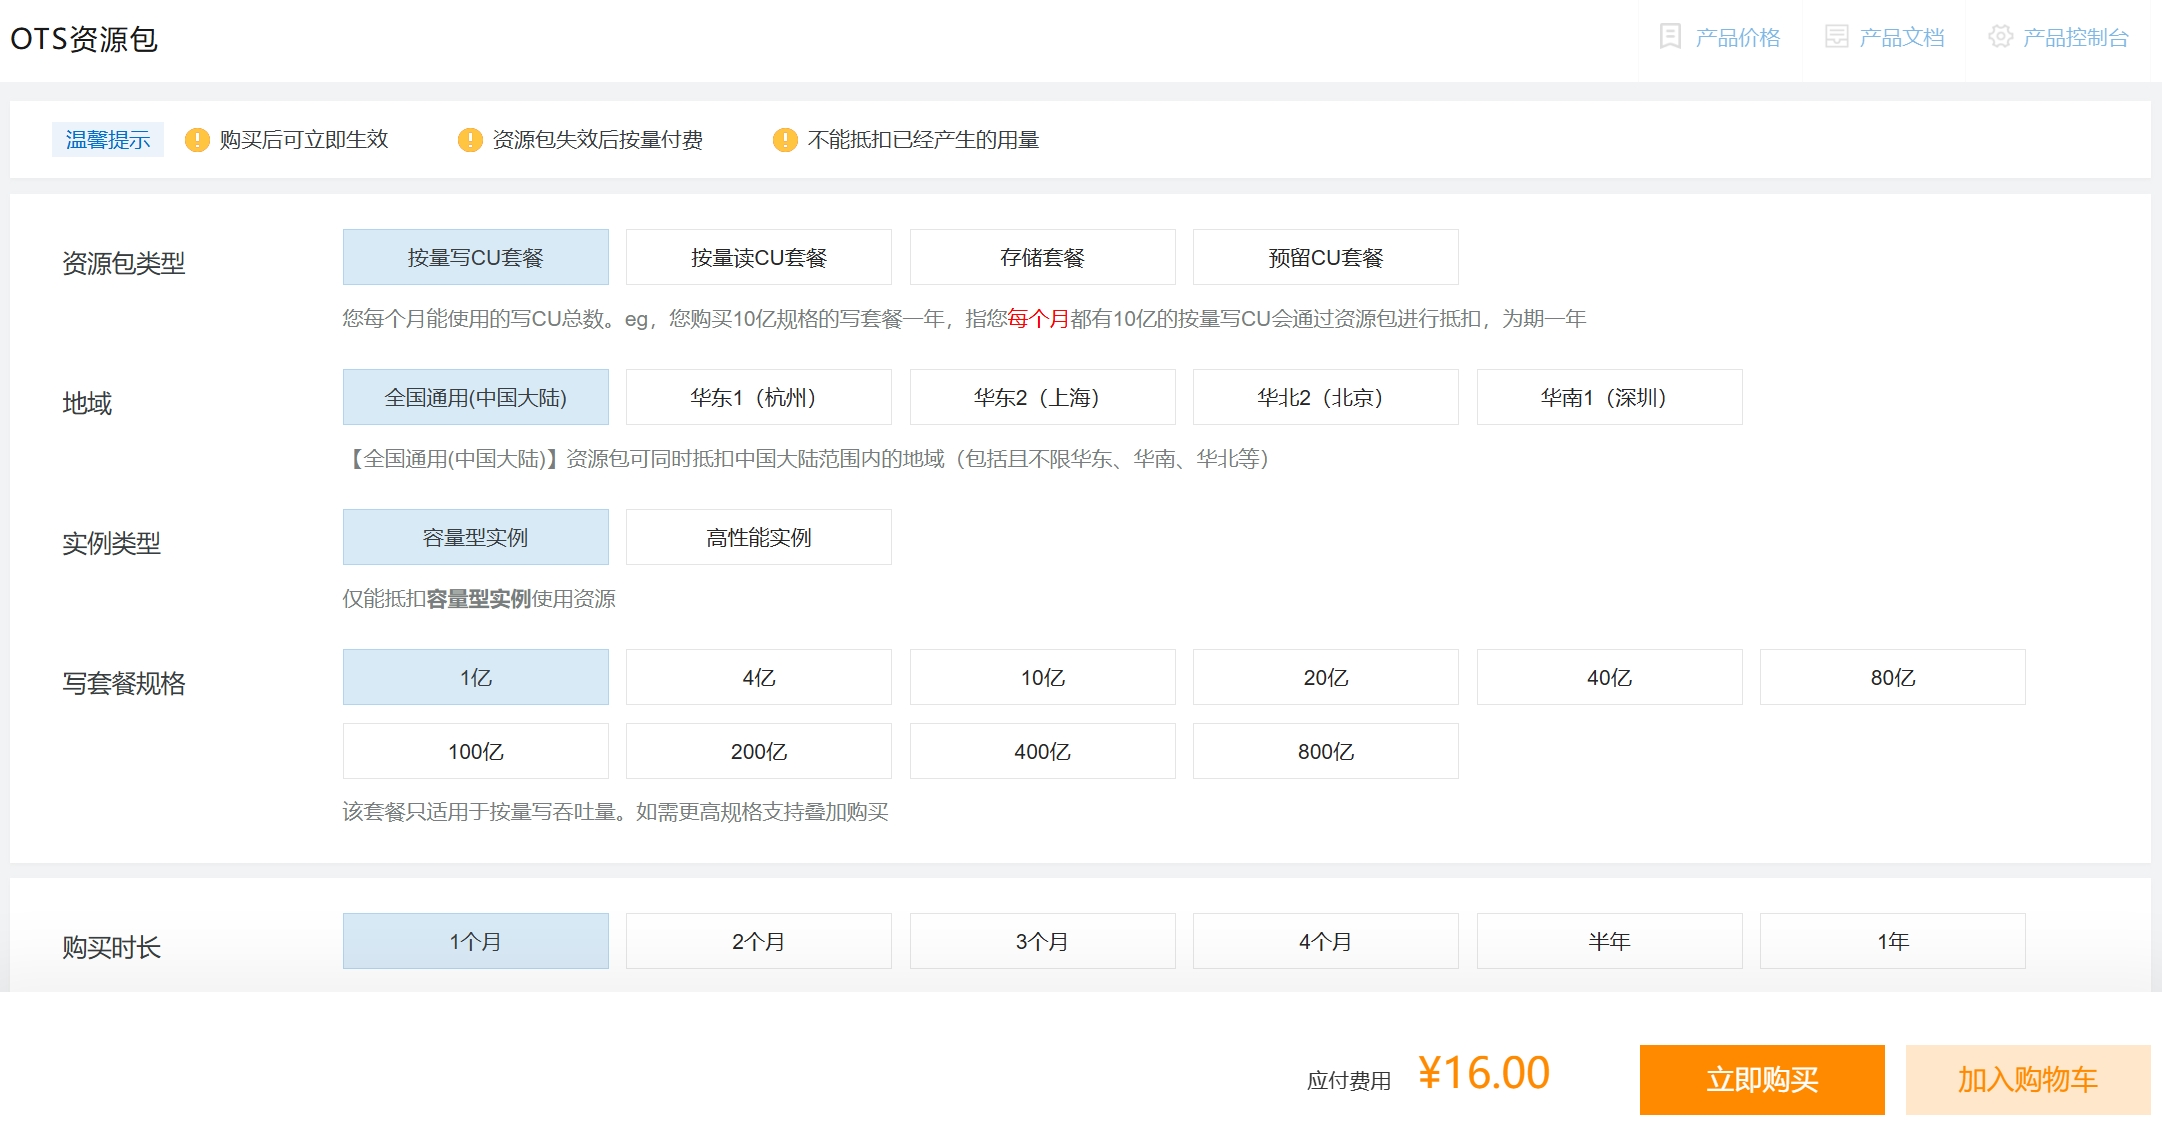Click the 购买后可立即生效 tip text

(x=304, y=140)
